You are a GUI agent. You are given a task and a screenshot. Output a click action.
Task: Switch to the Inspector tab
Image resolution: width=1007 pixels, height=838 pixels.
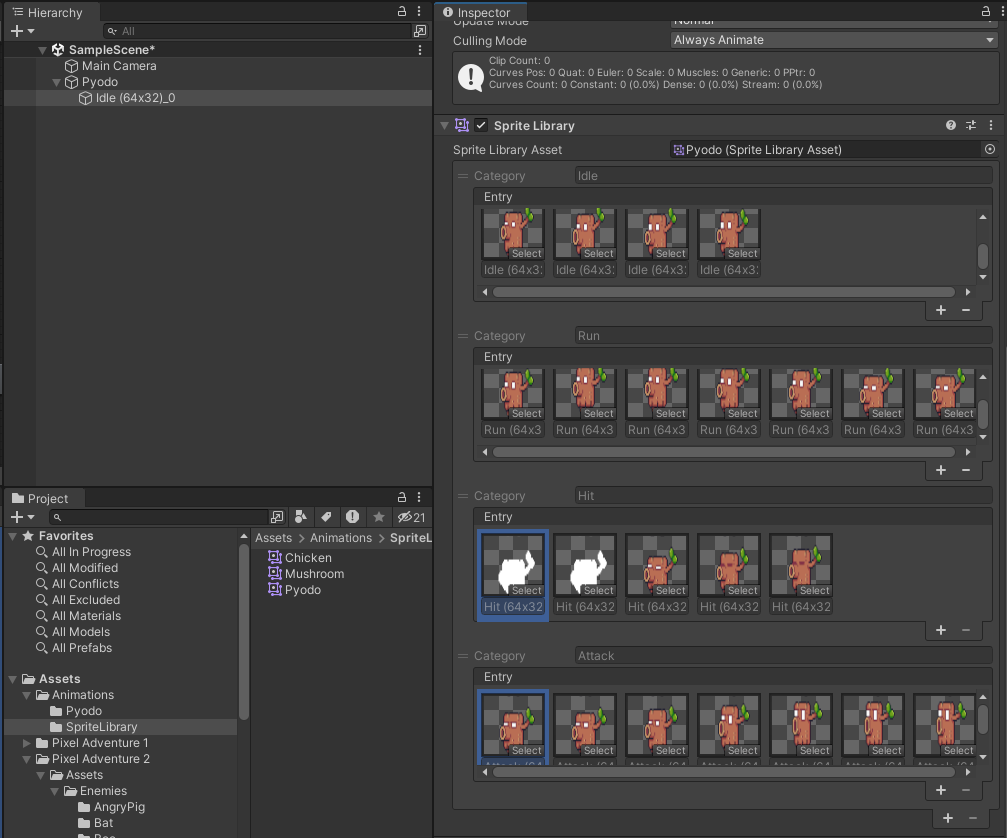click(477, 12)
